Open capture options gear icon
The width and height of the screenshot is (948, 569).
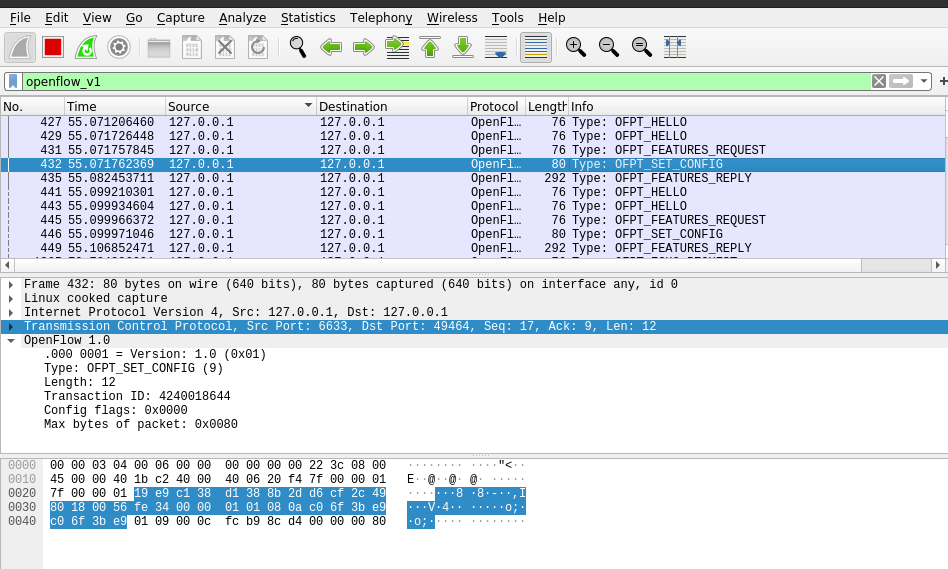coord(118,47)
